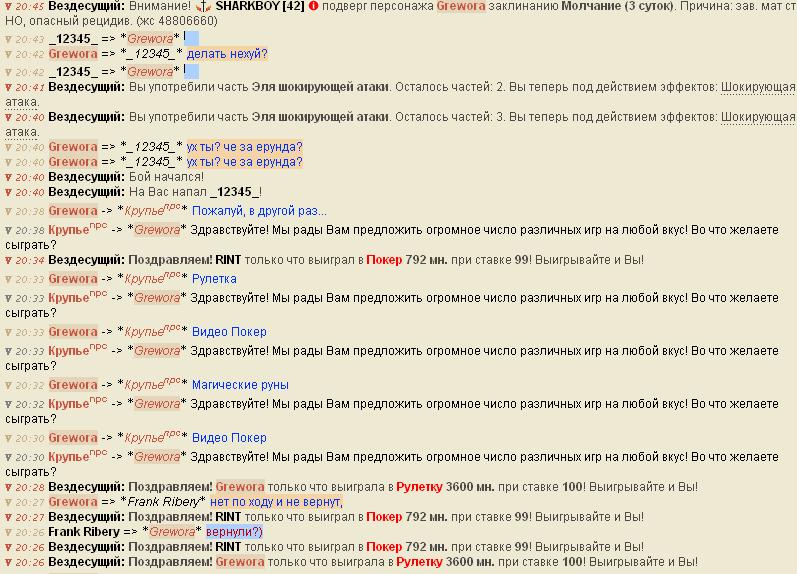
Task: Click the '792 мн.' amount in the 20:34 message
Action: (x=426, y=260)
